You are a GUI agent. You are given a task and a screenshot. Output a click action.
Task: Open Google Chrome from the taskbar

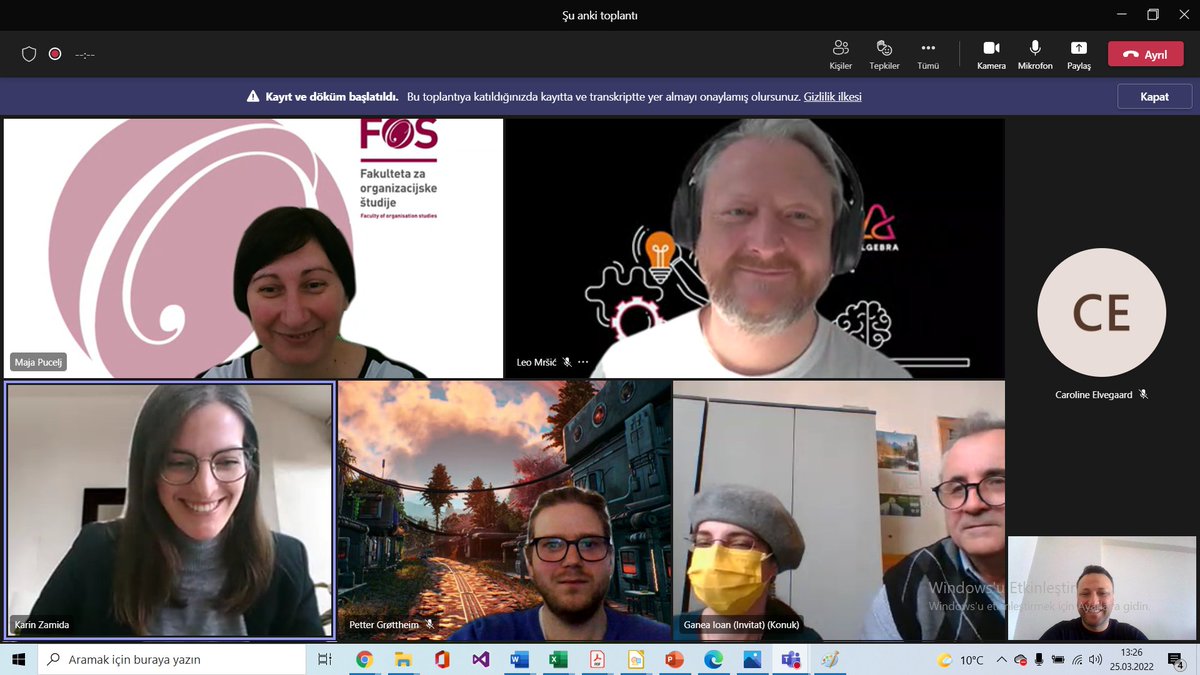(x=364, y=660)
